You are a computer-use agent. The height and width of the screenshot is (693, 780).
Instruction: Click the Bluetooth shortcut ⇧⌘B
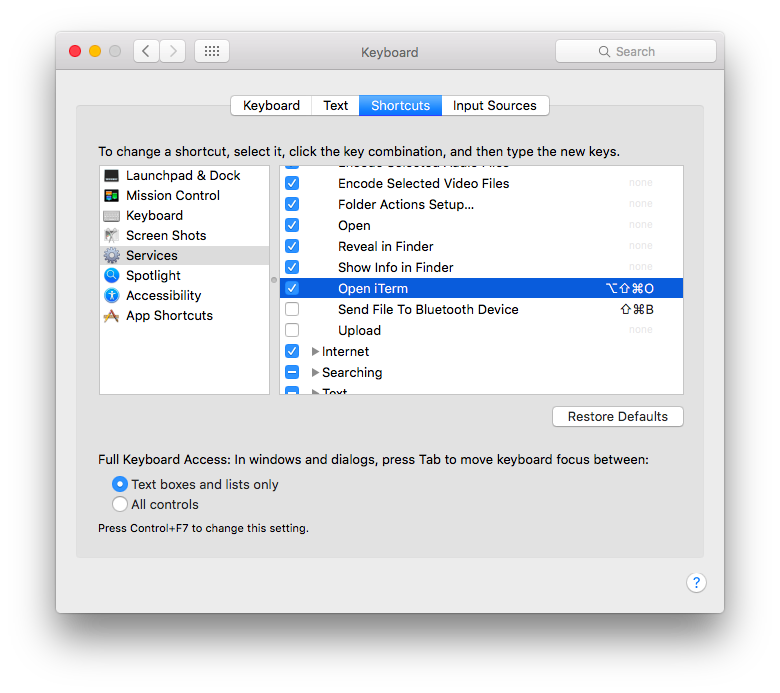637,309
